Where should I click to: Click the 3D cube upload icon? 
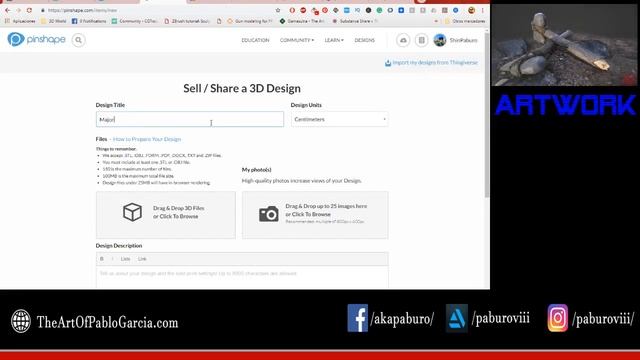132,212
